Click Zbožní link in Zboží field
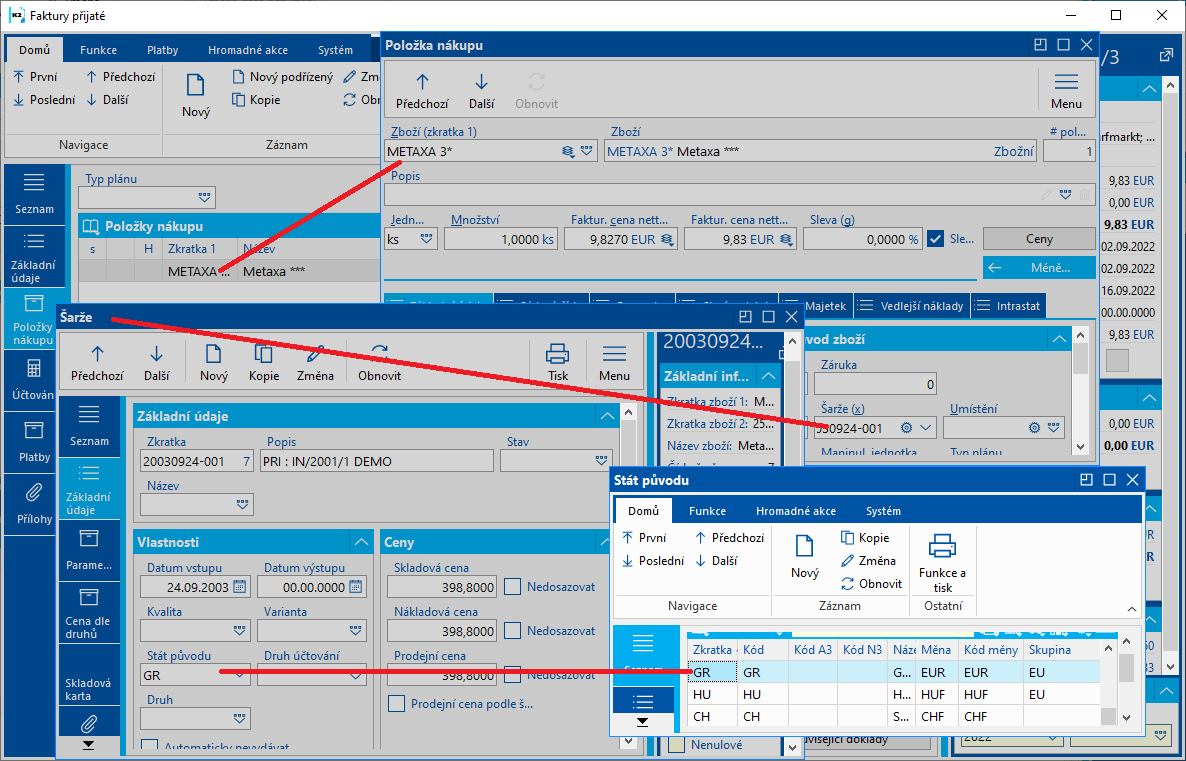This screenshot has height=761, width=1186. click(1014, 152)
